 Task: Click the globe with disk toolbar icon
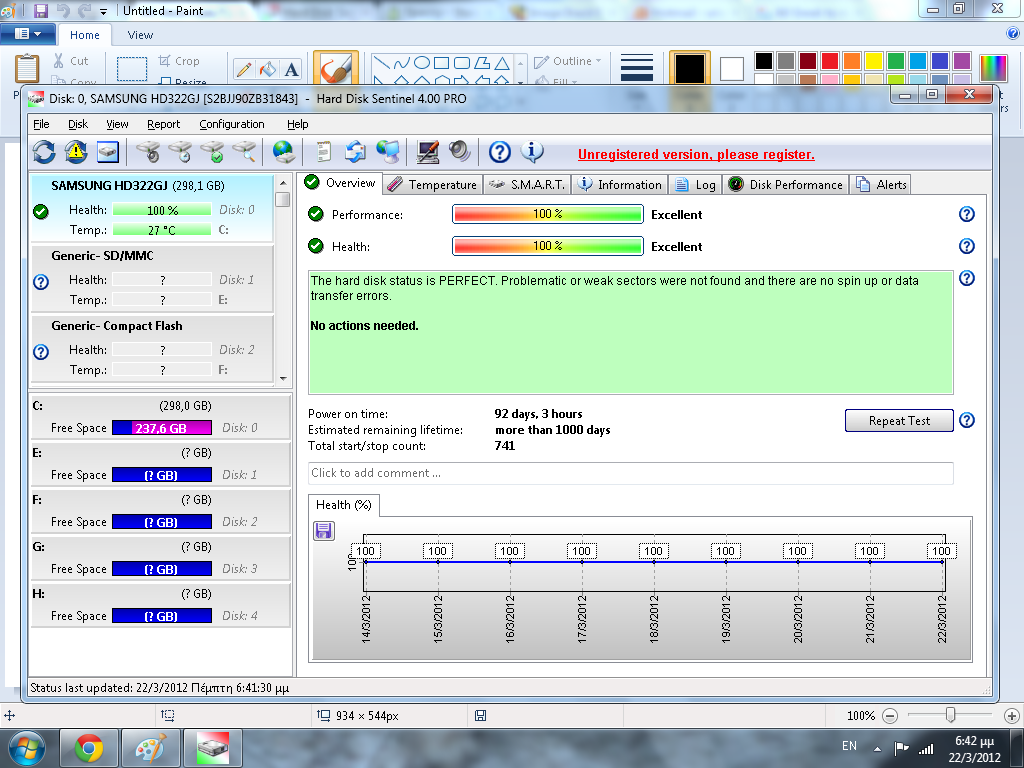(283, 152)
